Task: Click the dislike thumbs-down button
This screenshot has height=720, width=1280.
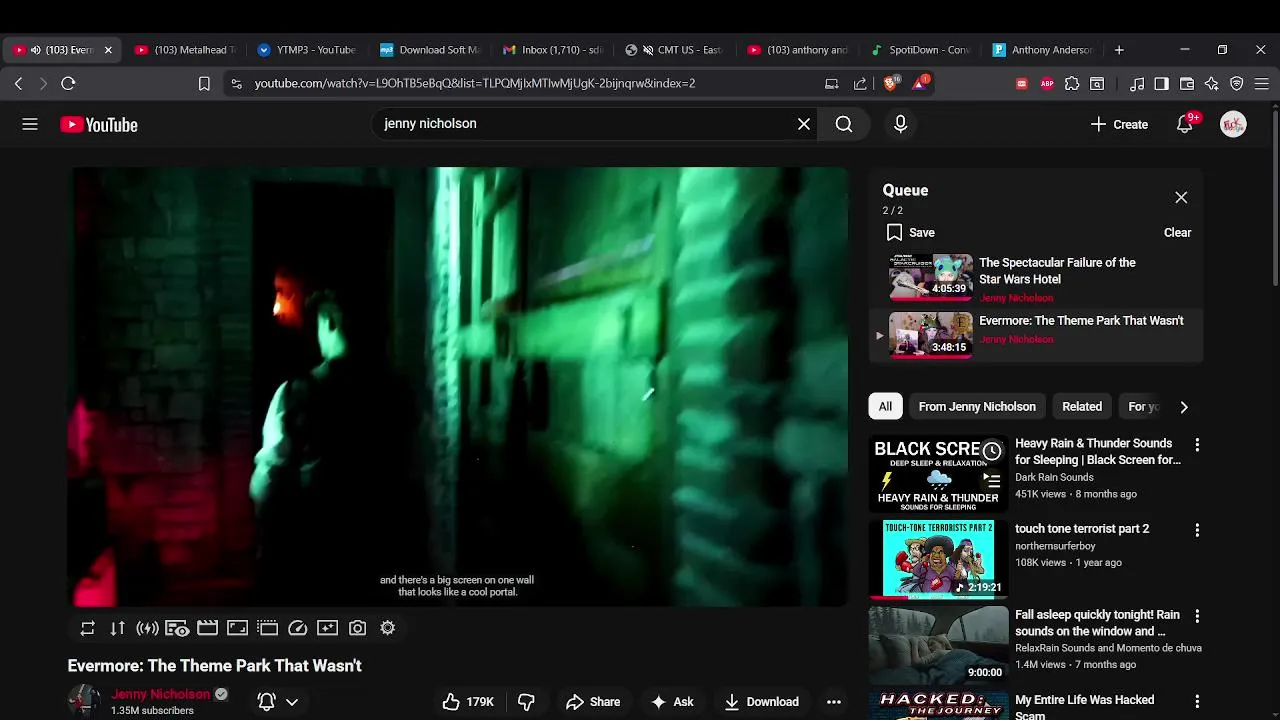Action: [526, 702]
